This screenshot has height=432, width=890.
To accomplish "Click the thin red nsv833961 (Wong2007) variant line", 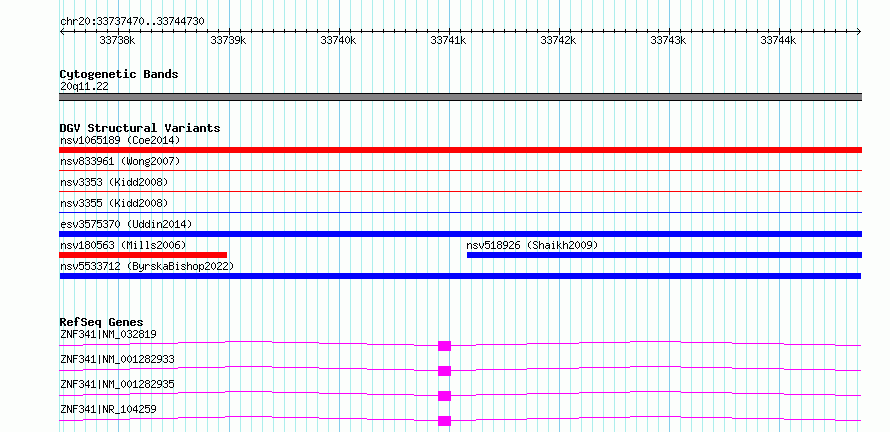I will pos(460,170).
